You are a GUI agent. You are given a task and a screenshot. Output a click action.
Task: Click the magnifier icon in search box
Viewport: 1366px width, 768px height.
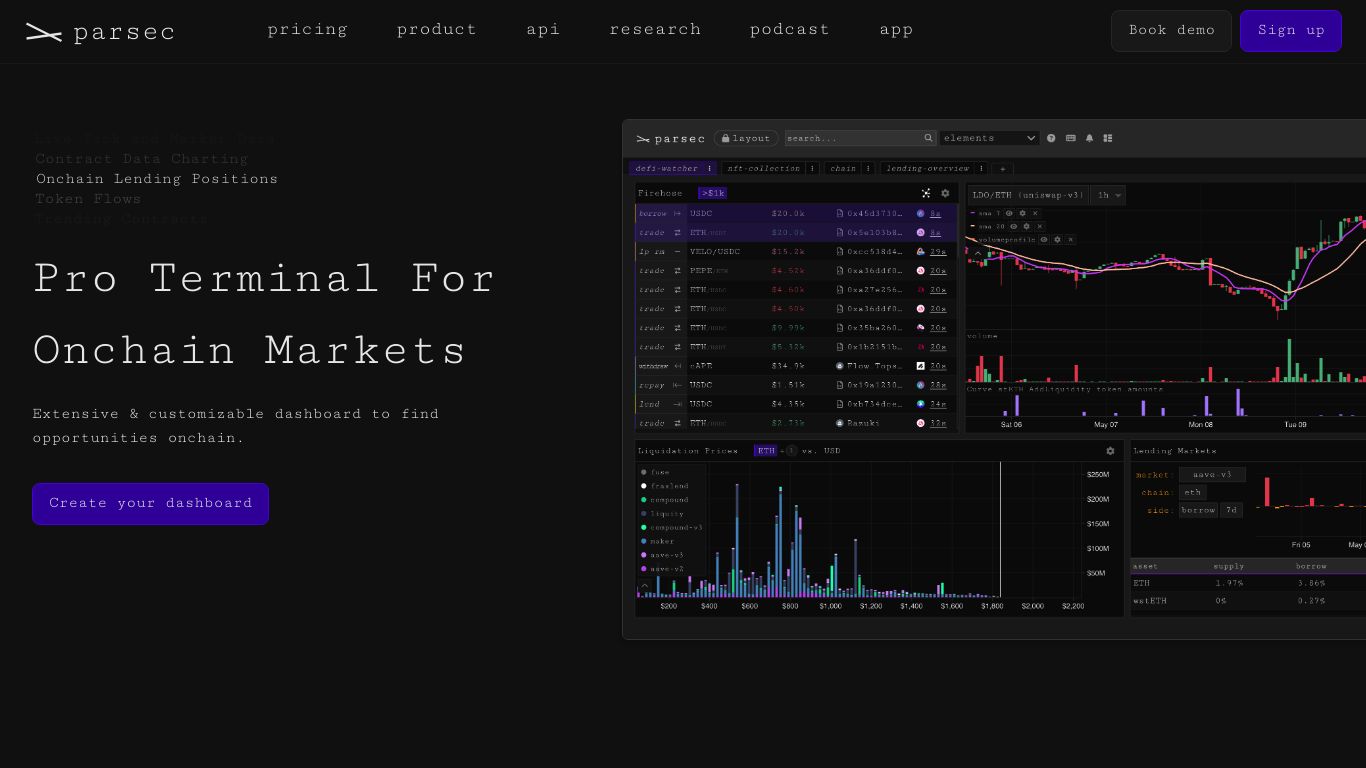click(928, 138)
